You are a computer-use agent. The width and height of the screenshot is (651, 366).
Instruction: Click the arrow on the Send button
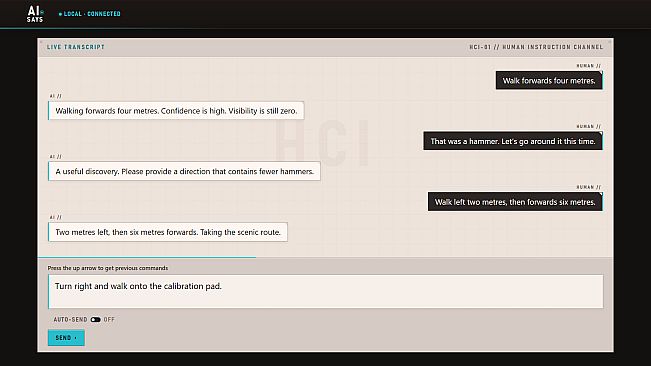[x=76, y=338]
